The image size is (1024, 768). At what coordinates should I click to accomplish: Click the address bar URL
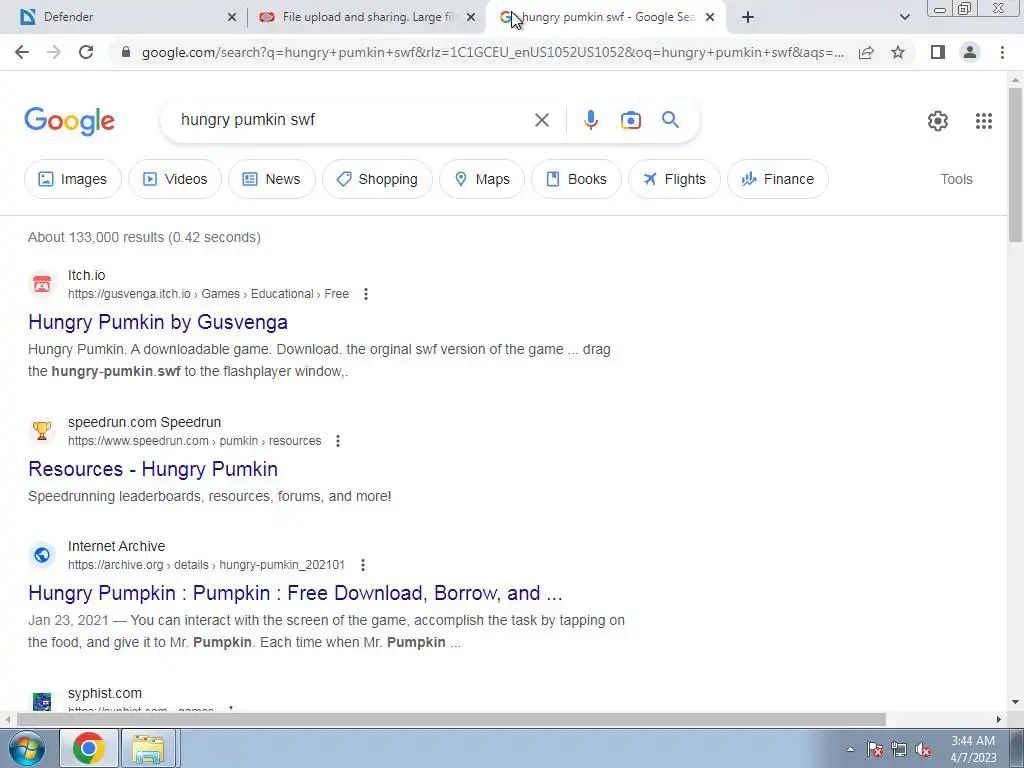492,52
